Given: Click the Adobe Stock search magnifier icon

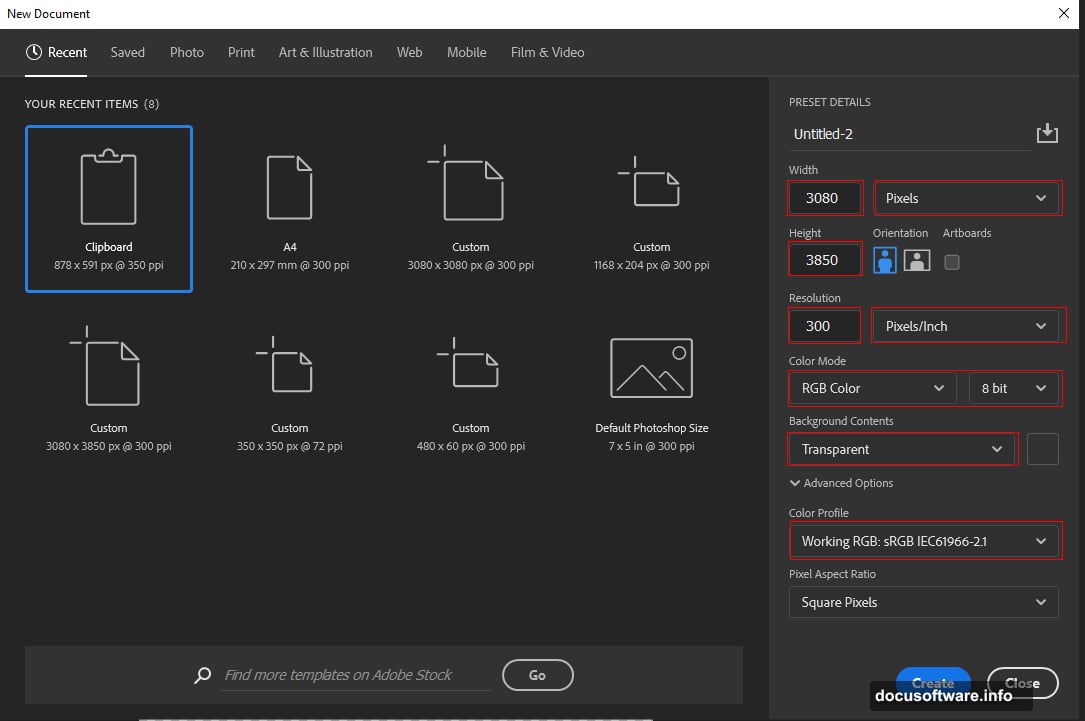Looking at the screenshot, I should coord(202,675).
